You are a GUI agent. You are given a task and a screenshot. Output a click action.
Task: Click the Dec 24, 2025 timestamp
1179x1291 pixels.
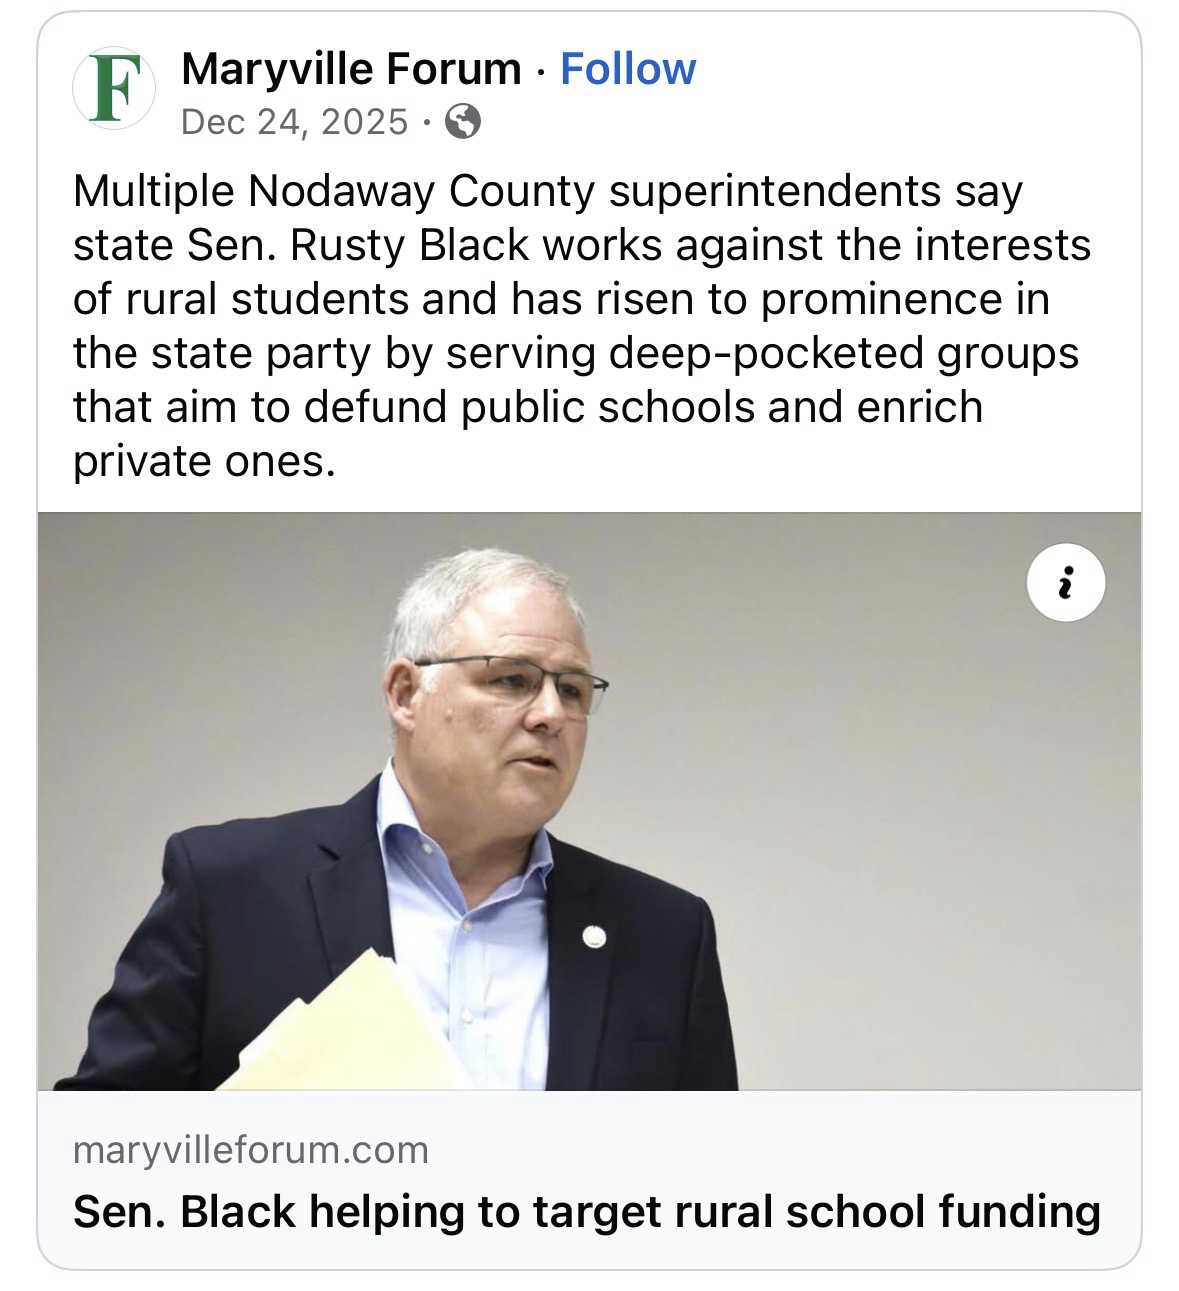pyautogui.click(x=295, y=122)
